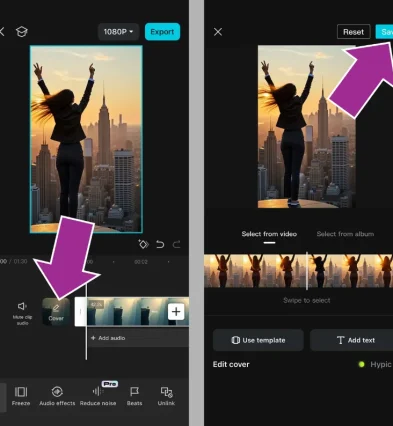Open the Beats tool
The height and width of the screenshot is (426, 393).
(x=134, y=396)
